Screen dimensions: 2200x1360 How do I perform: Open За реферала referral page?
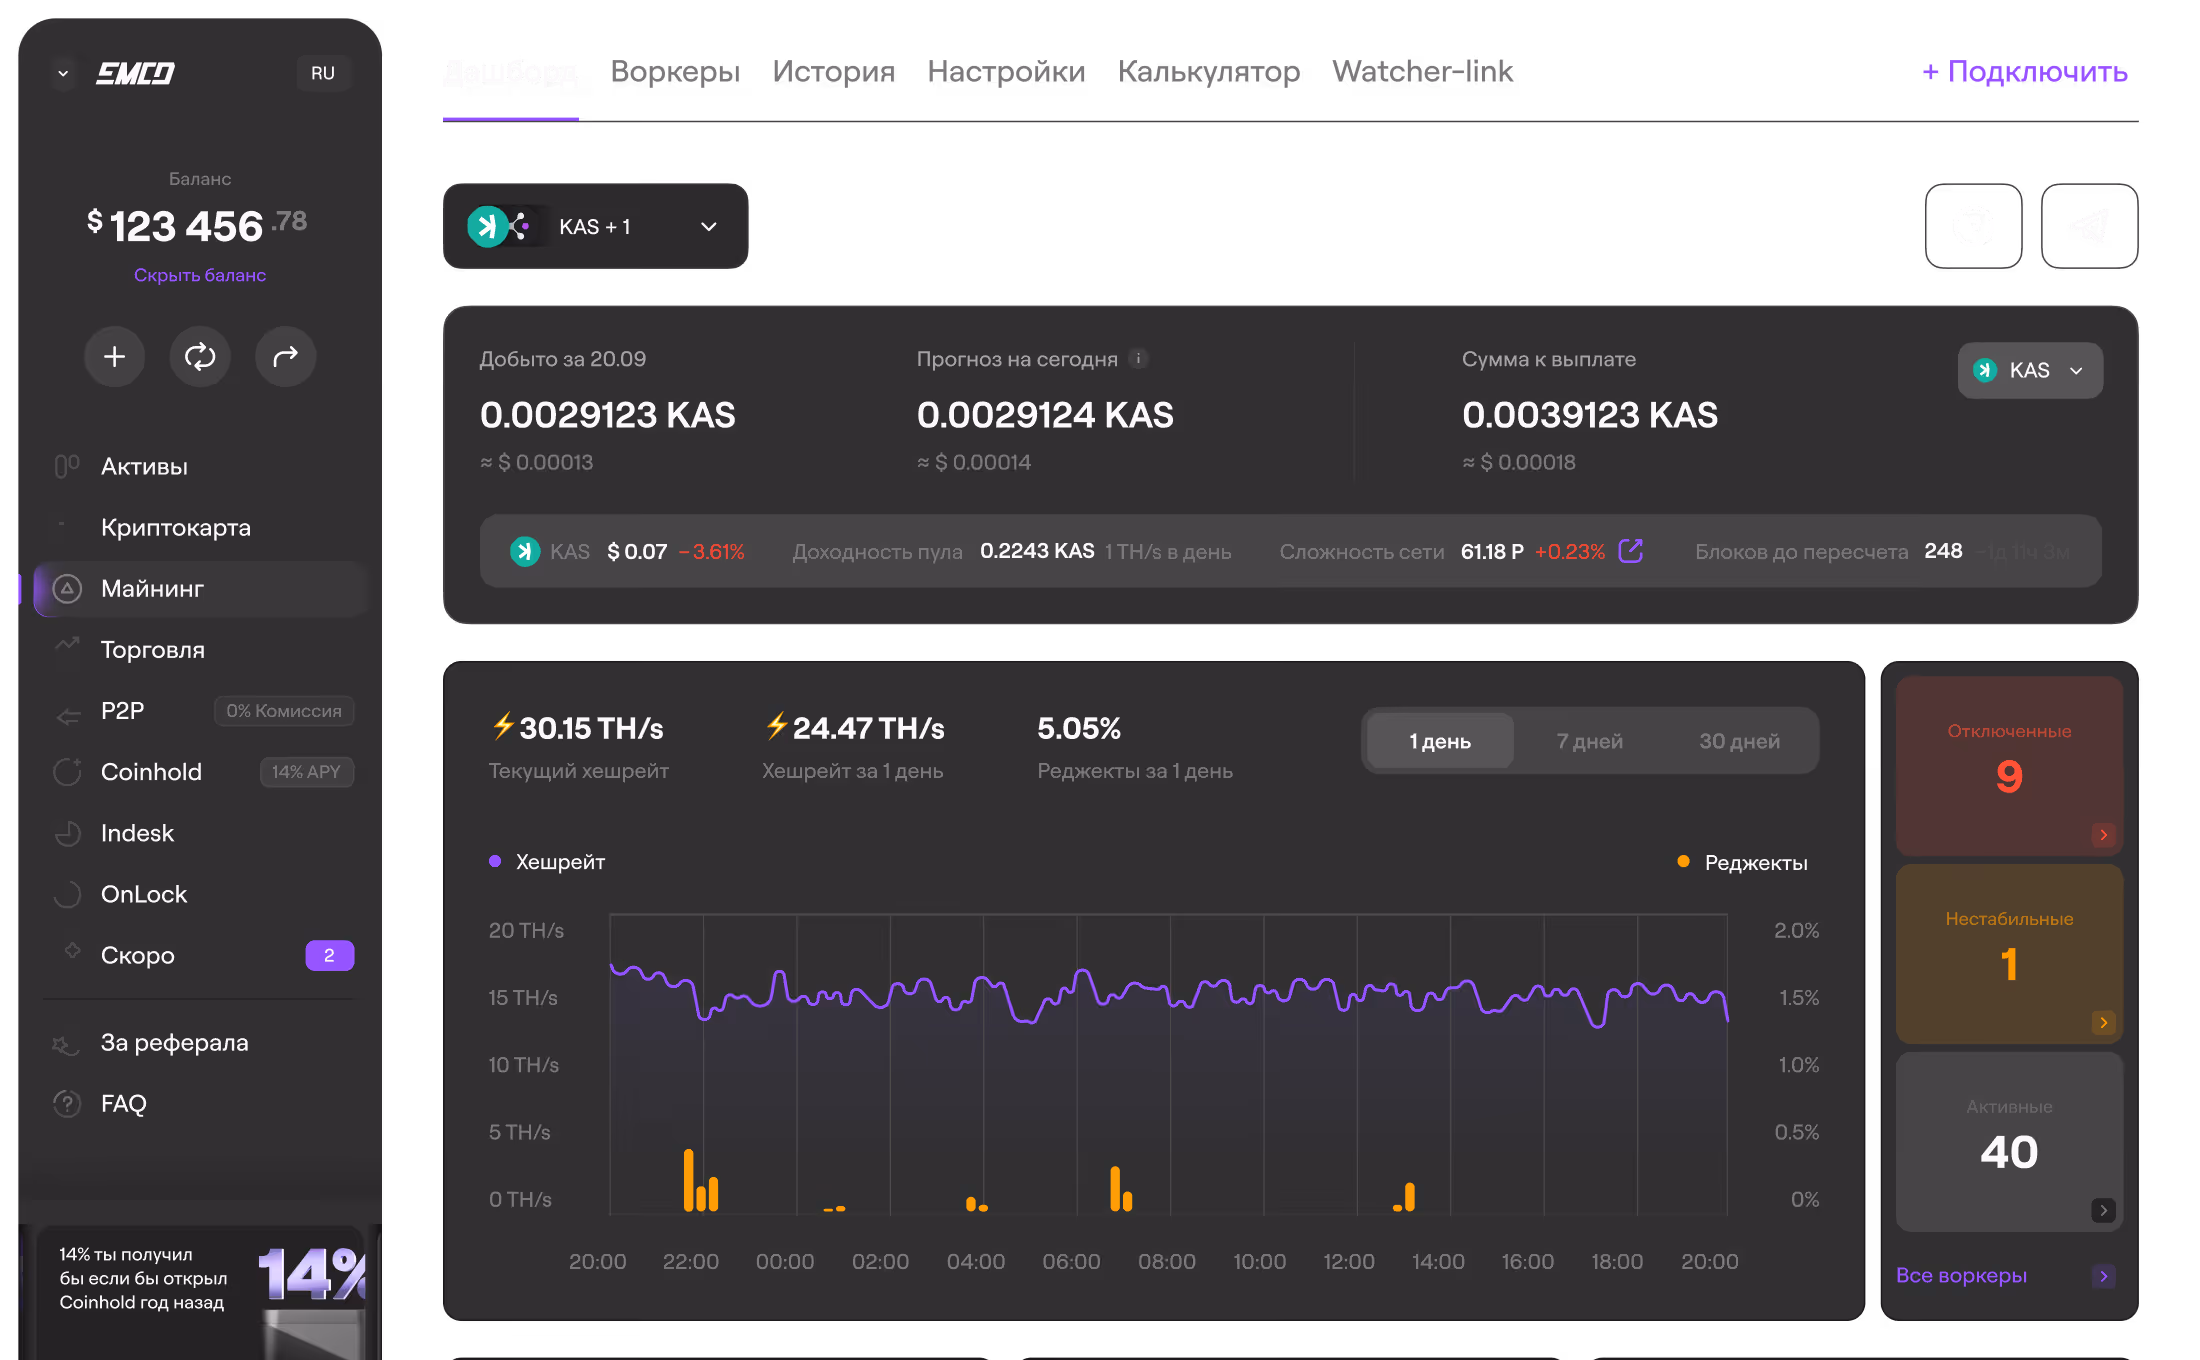pyautogui.click(x=200, y=1042)
